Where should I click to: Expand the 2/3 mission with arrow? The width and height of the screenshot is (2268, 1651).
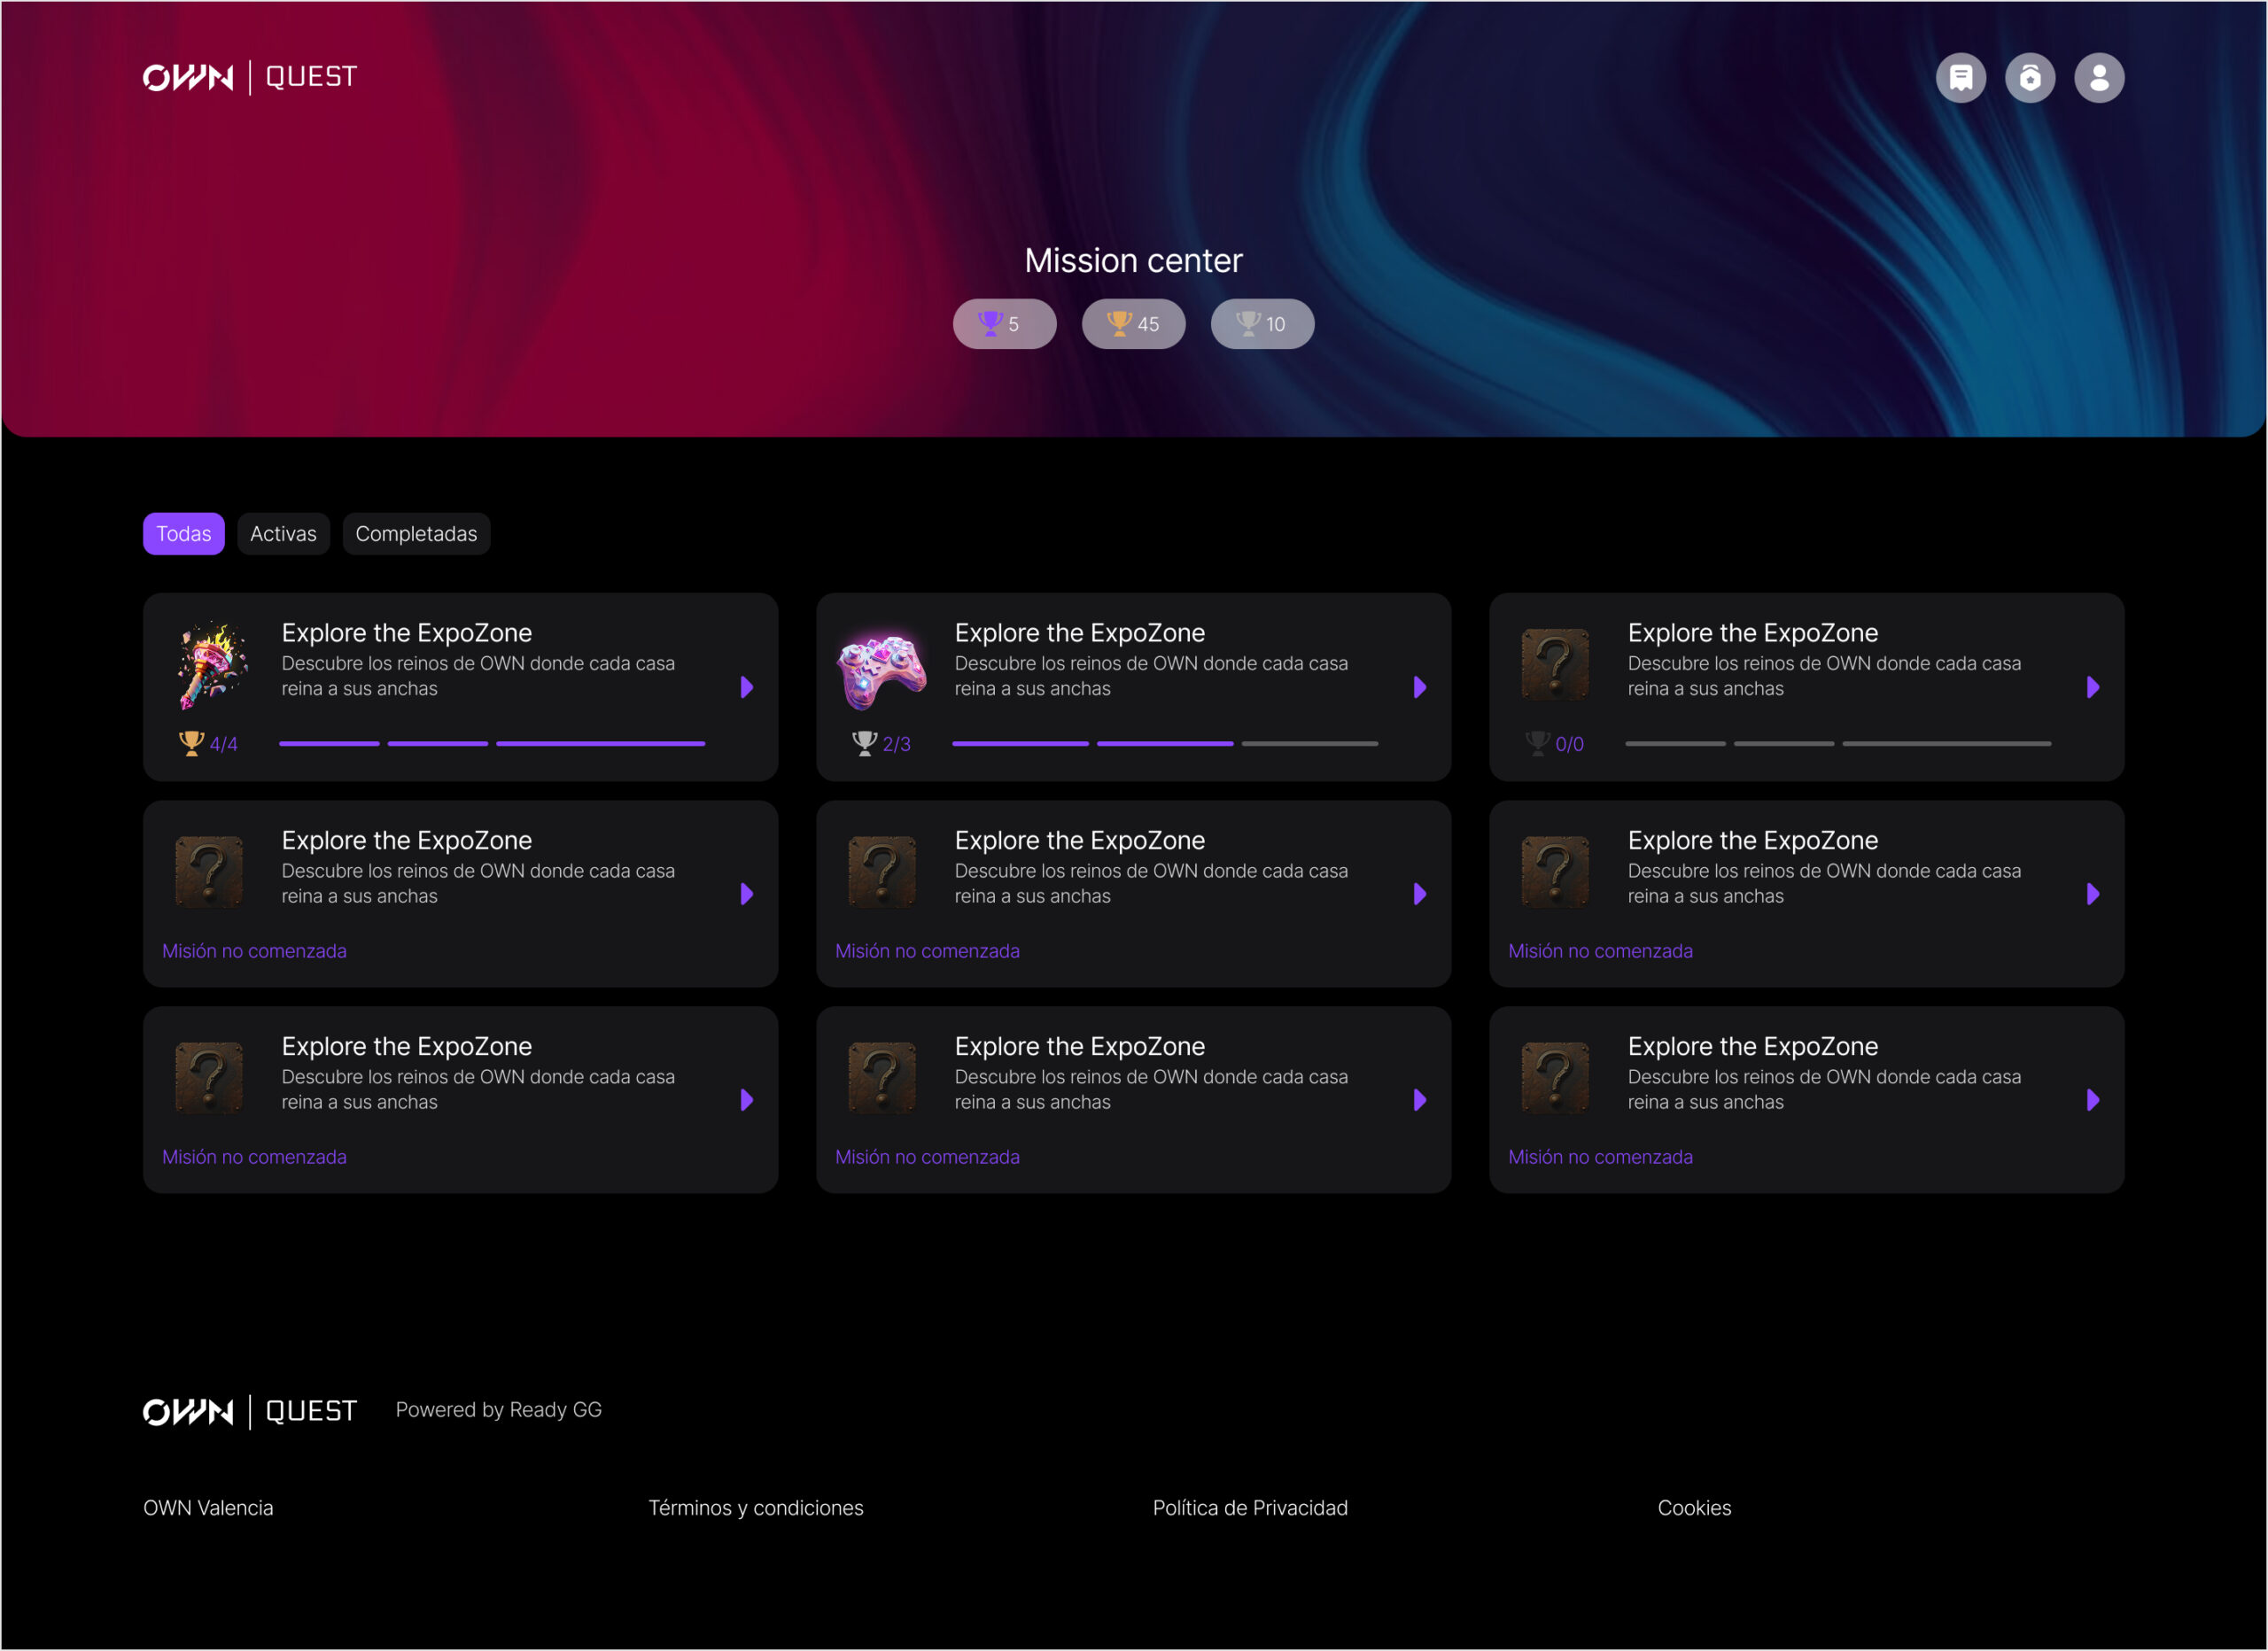(1420, 687)
